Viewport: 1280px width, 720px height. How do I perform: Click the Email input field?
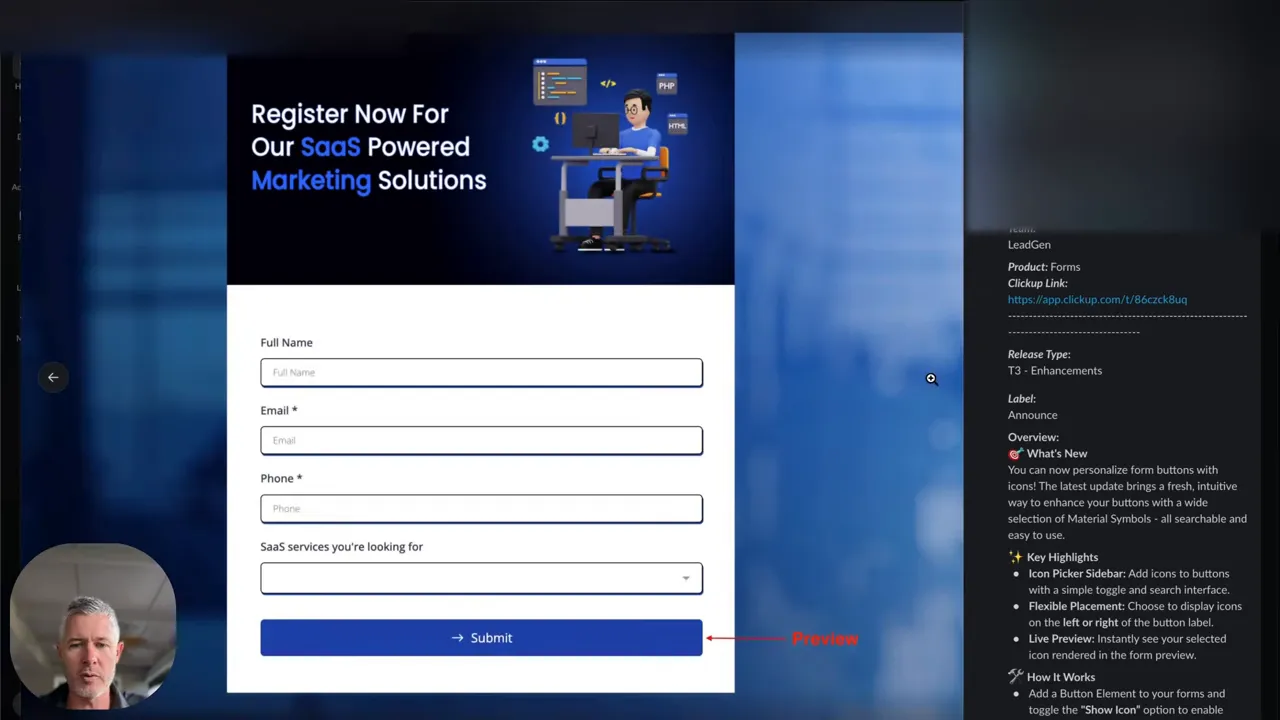click(x=481, y=440)
